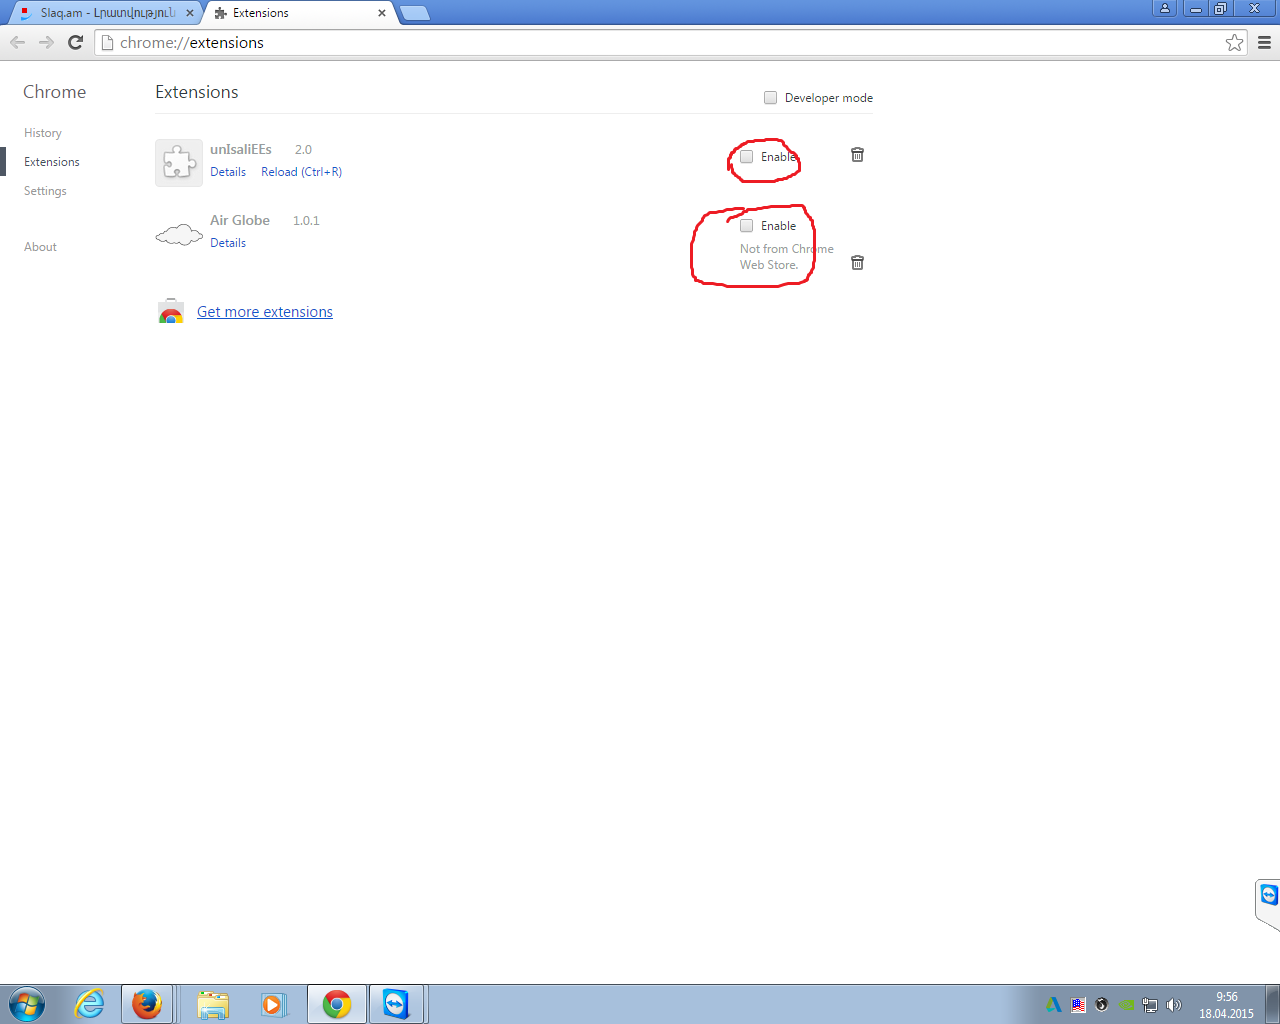Click the Air Globe extension name

[240, 221]
